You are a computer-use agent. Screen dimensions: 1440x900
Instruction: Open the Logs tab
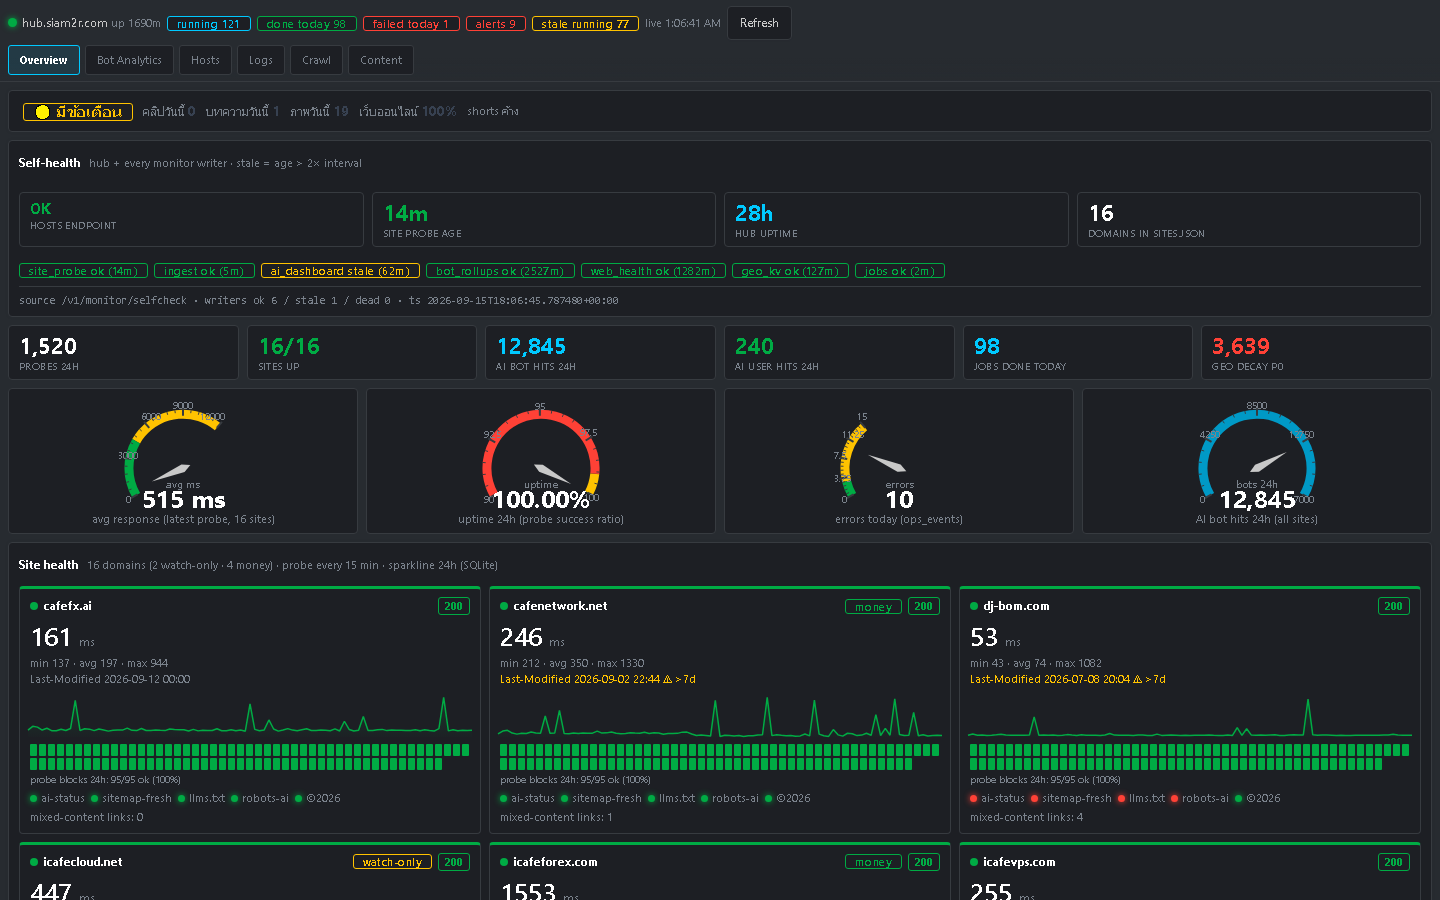point(261,60)
